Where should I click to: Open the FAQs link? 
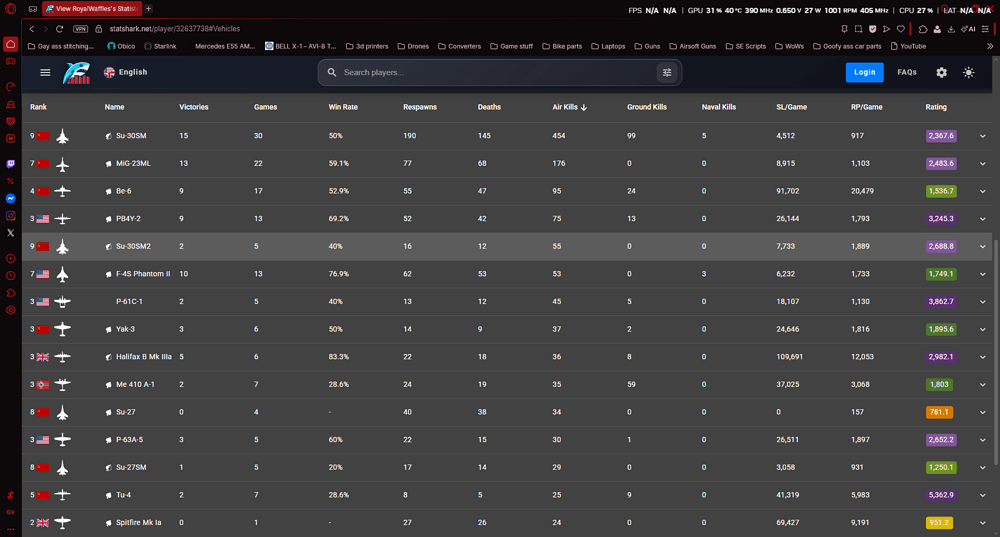coord(907,72)
